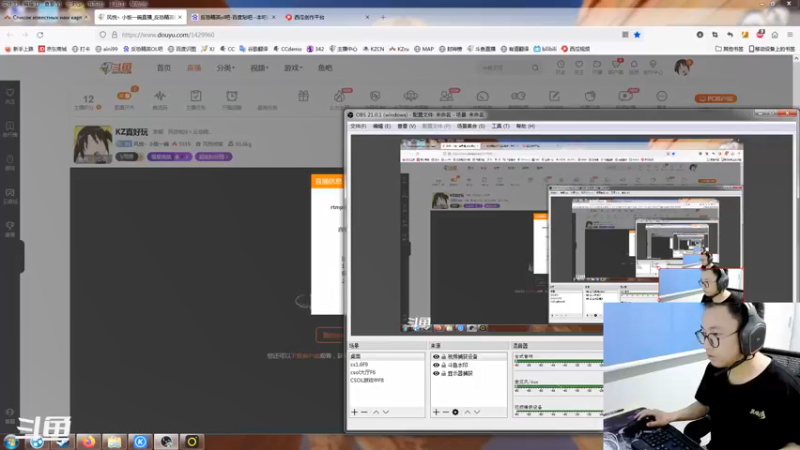This screenshot has width=800, height=450.
Task: Expand the 游戏 dropdown in Douyu header
Action: 293,68
